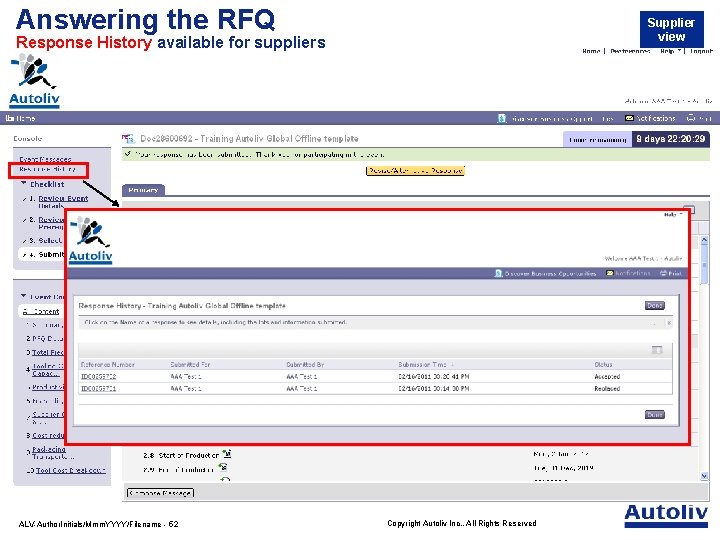
Task: Click the Logout link
Action: 701,51
